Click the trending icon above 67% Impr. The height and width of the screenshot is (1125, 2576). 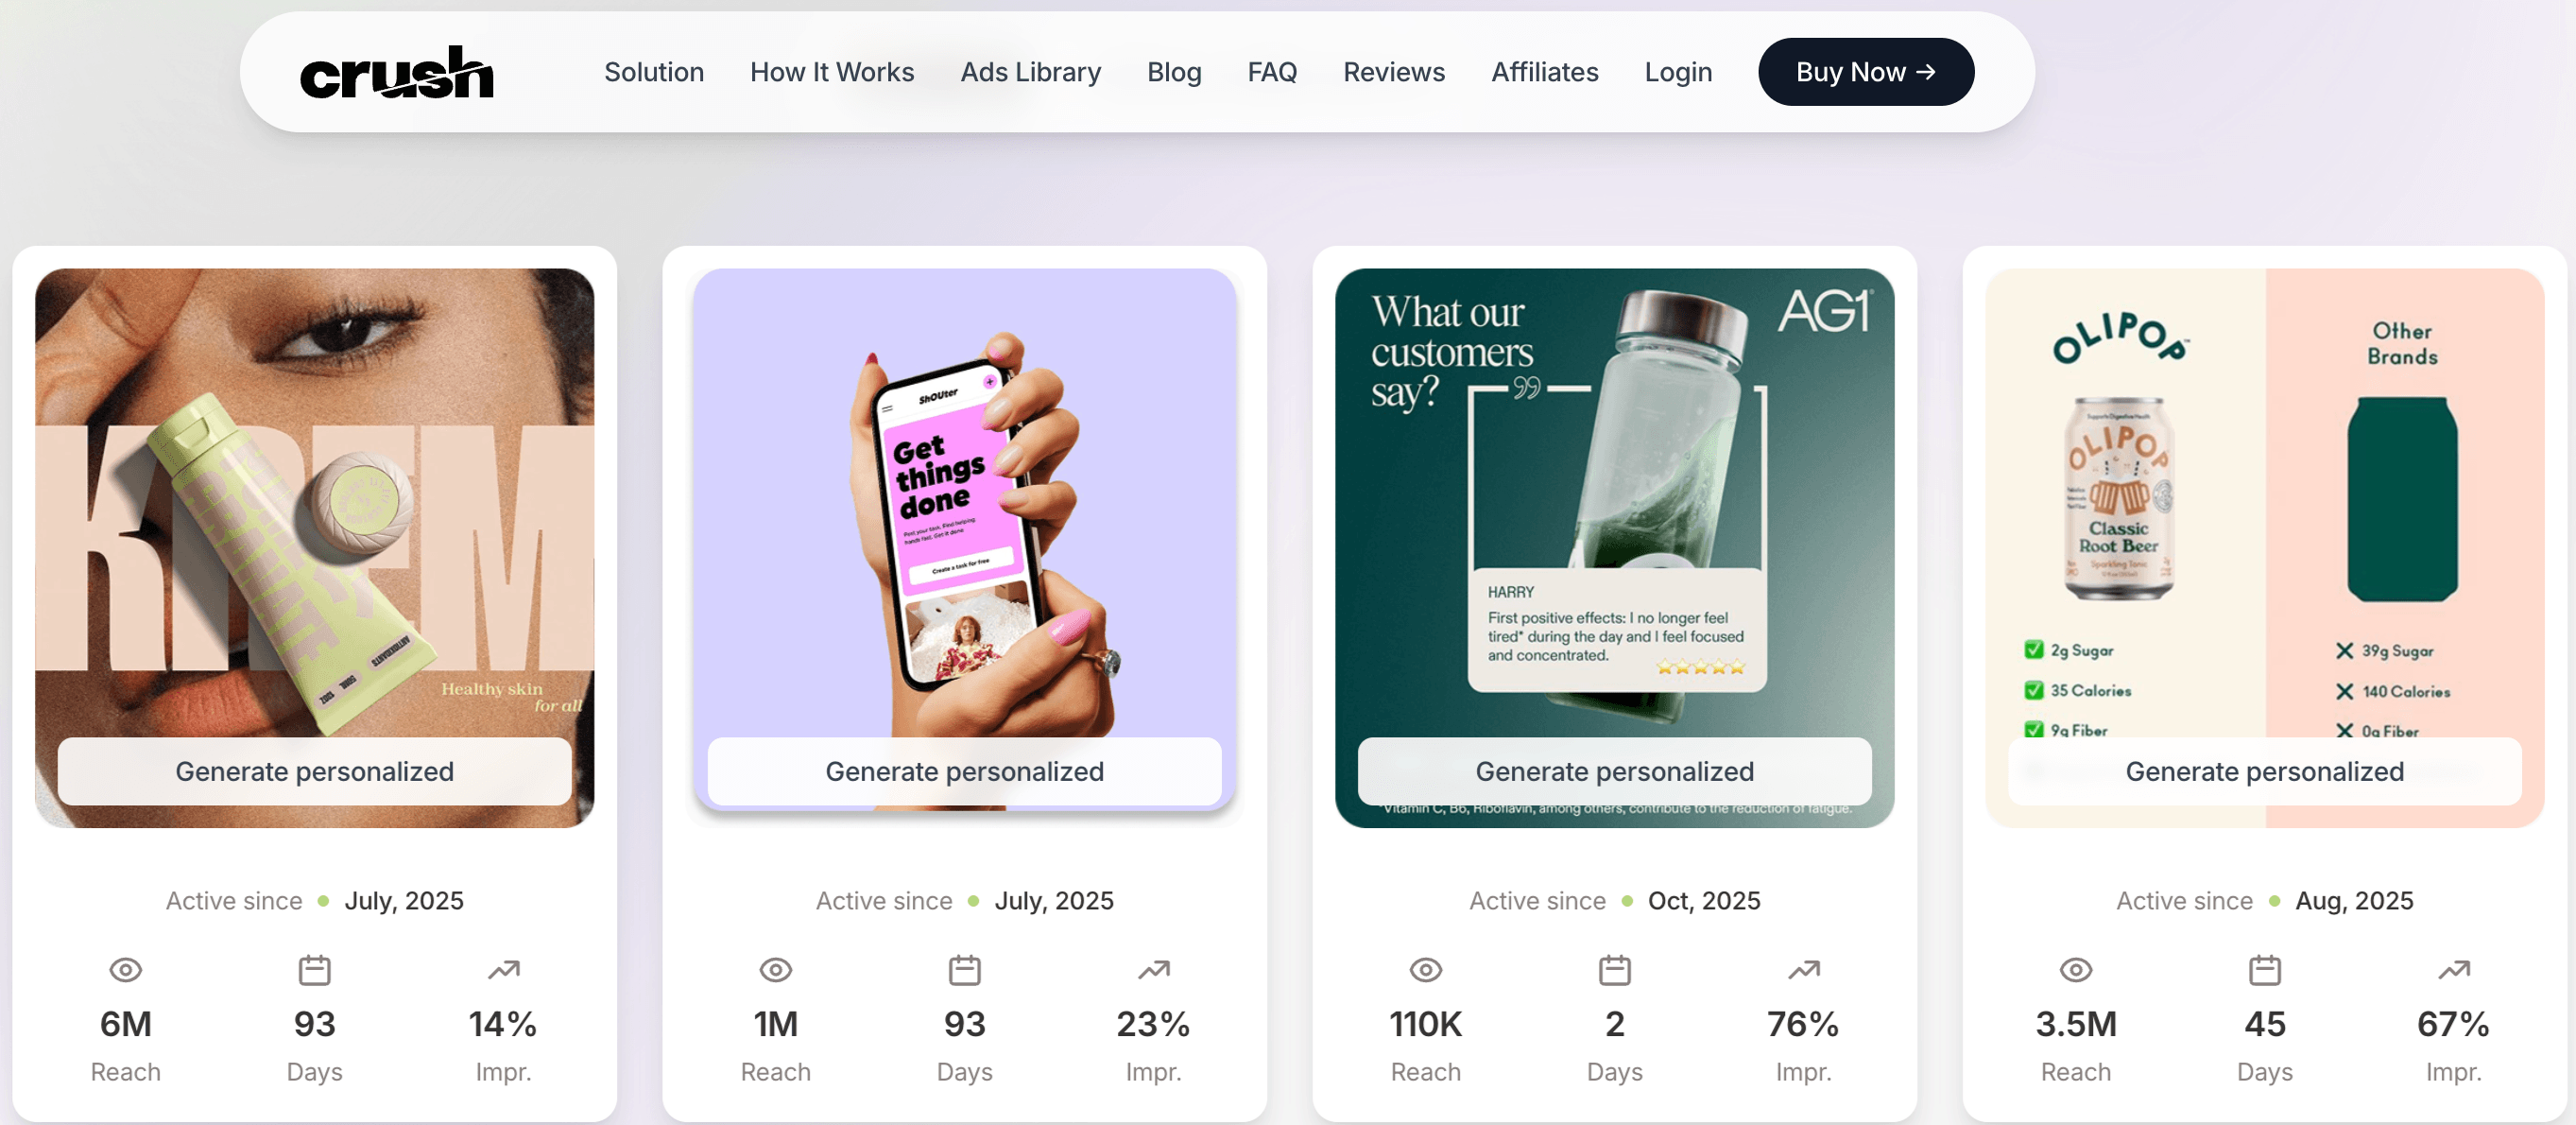click(2453, 969)
